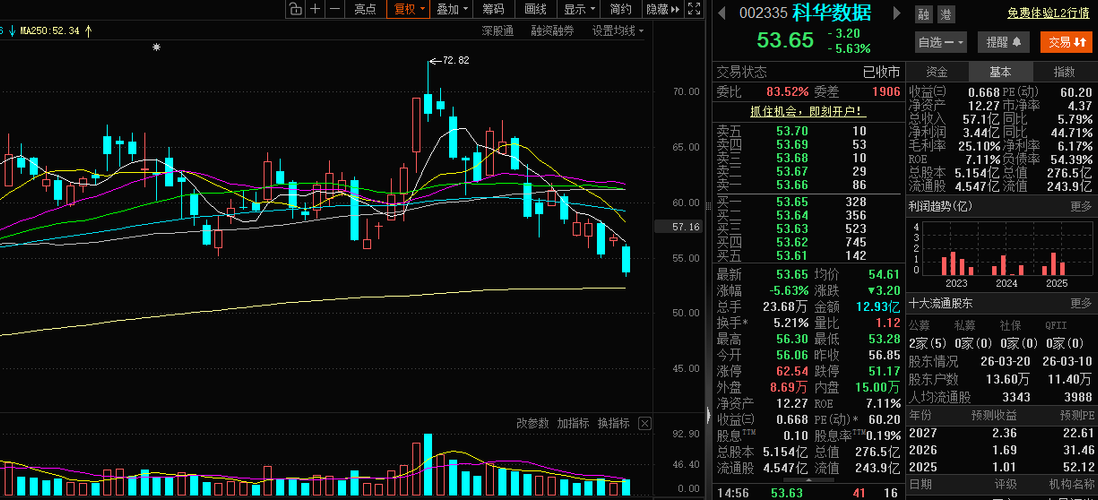Toggle the chart lock icon
This screenshot has height=500, width=1098.
(295, 9)
